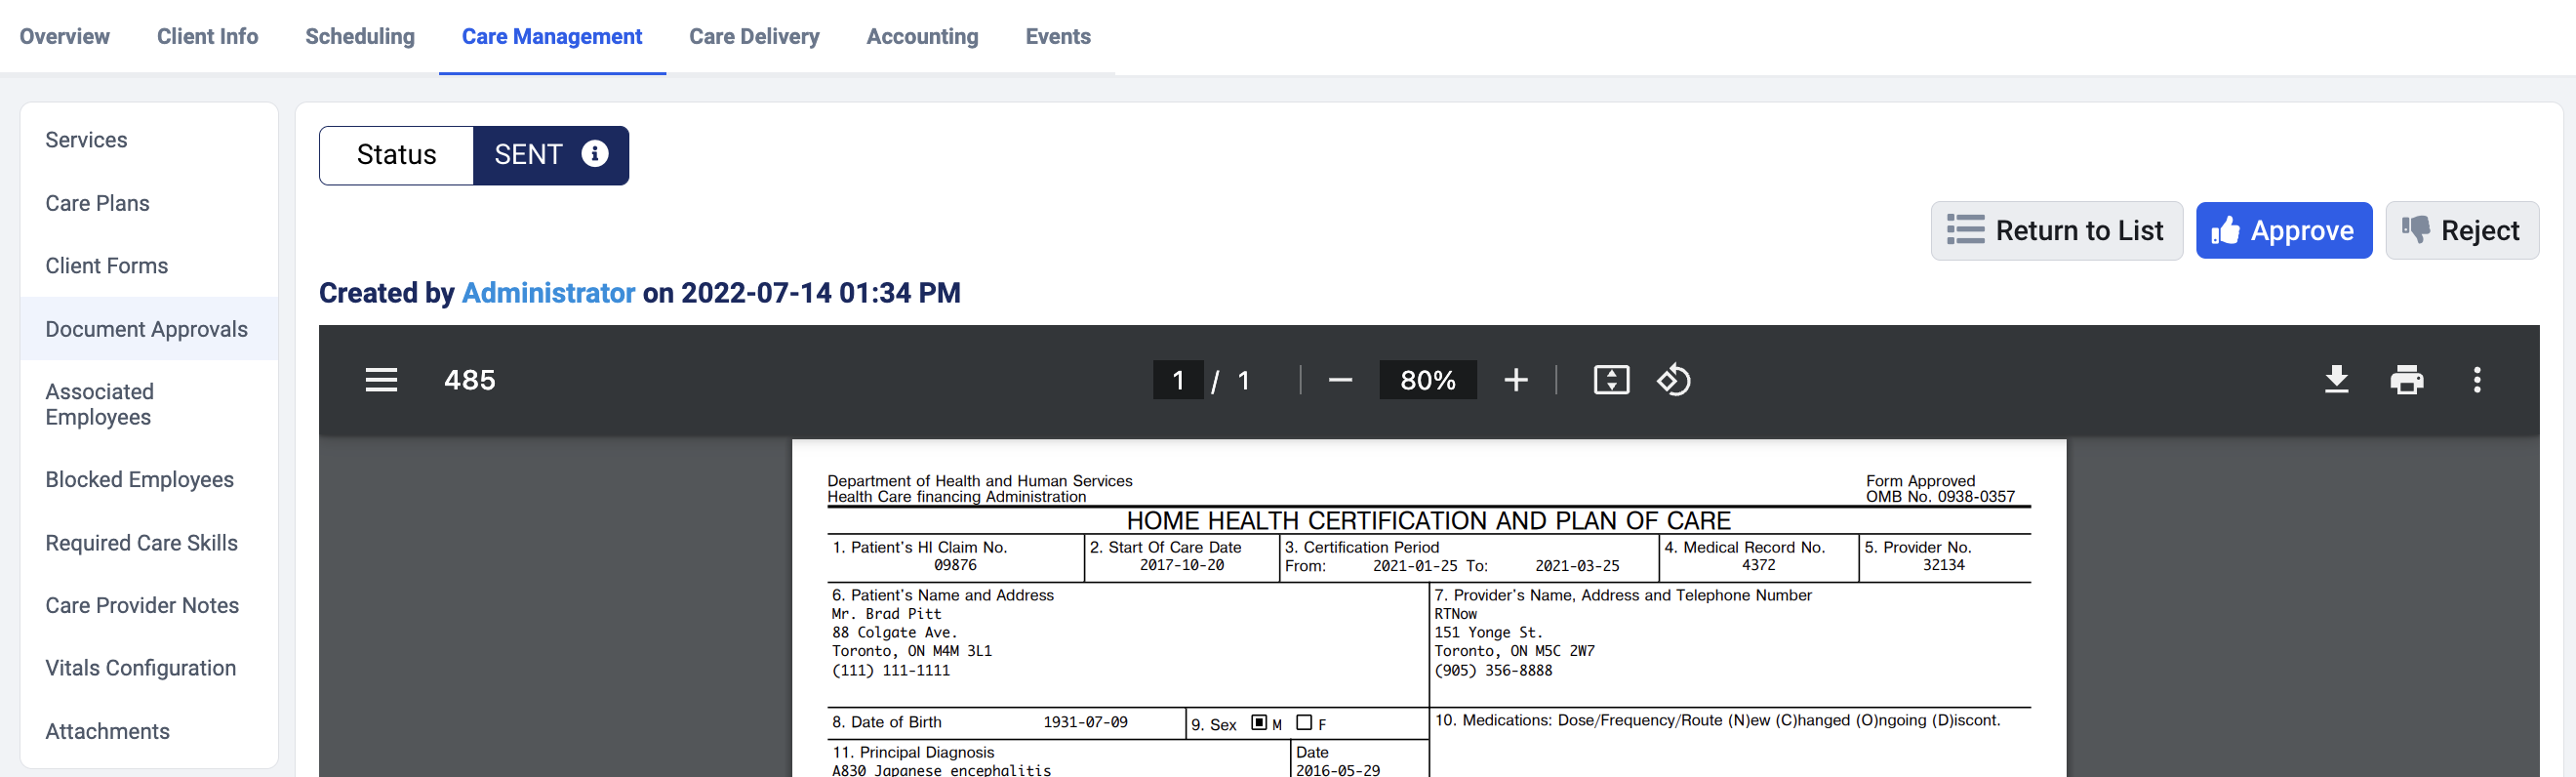Click the PDF title 485
This screenshot has width=2576, height=777.
pyautogui.click(x=470, y=380)
